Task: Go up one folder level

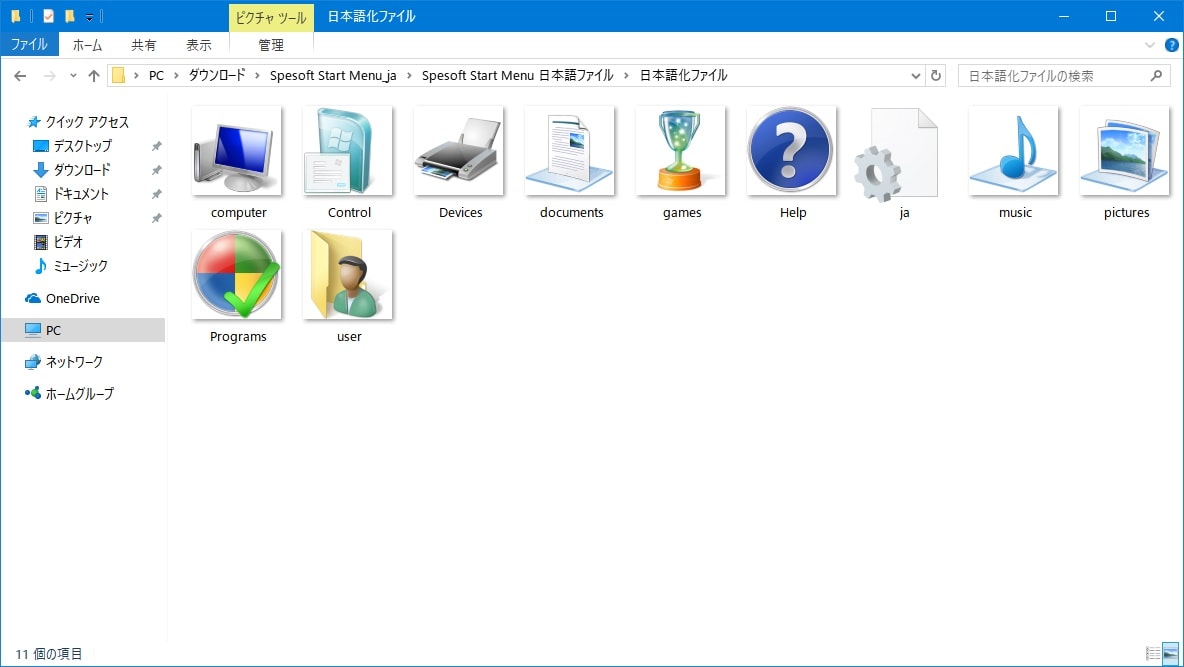Action: point(94,76)
